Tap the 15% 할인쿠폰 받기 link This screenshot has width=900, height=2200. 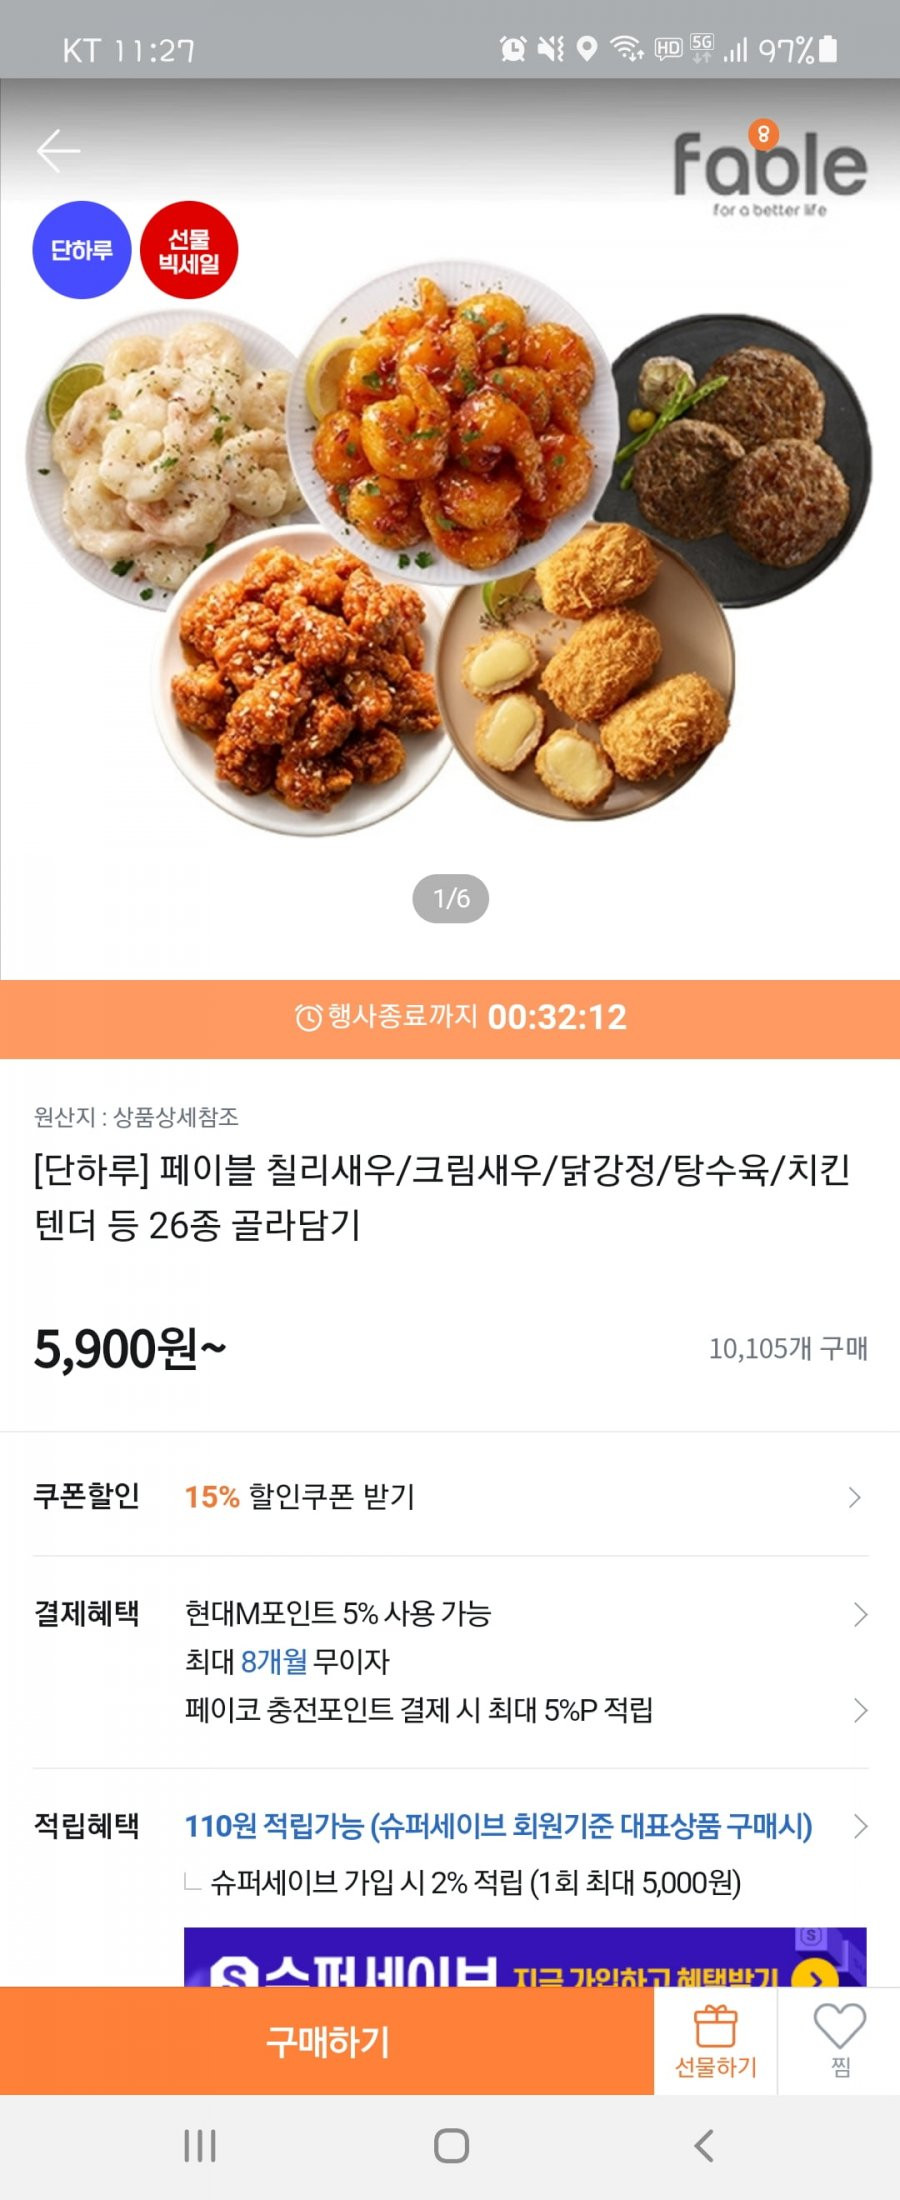[299, 1497]
